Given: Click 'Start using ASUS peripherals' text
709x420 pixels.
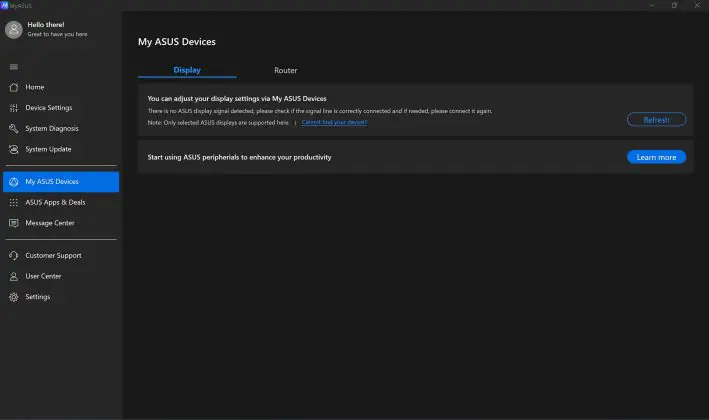Looking at the screenshot, I should (x=239, y=157).
